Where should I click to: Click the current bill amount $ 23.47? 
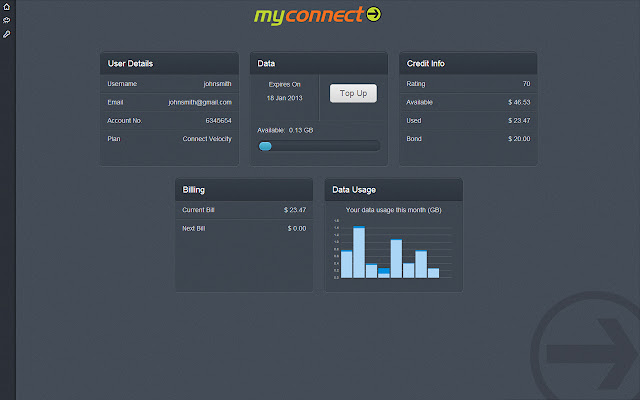coord(295,210)
